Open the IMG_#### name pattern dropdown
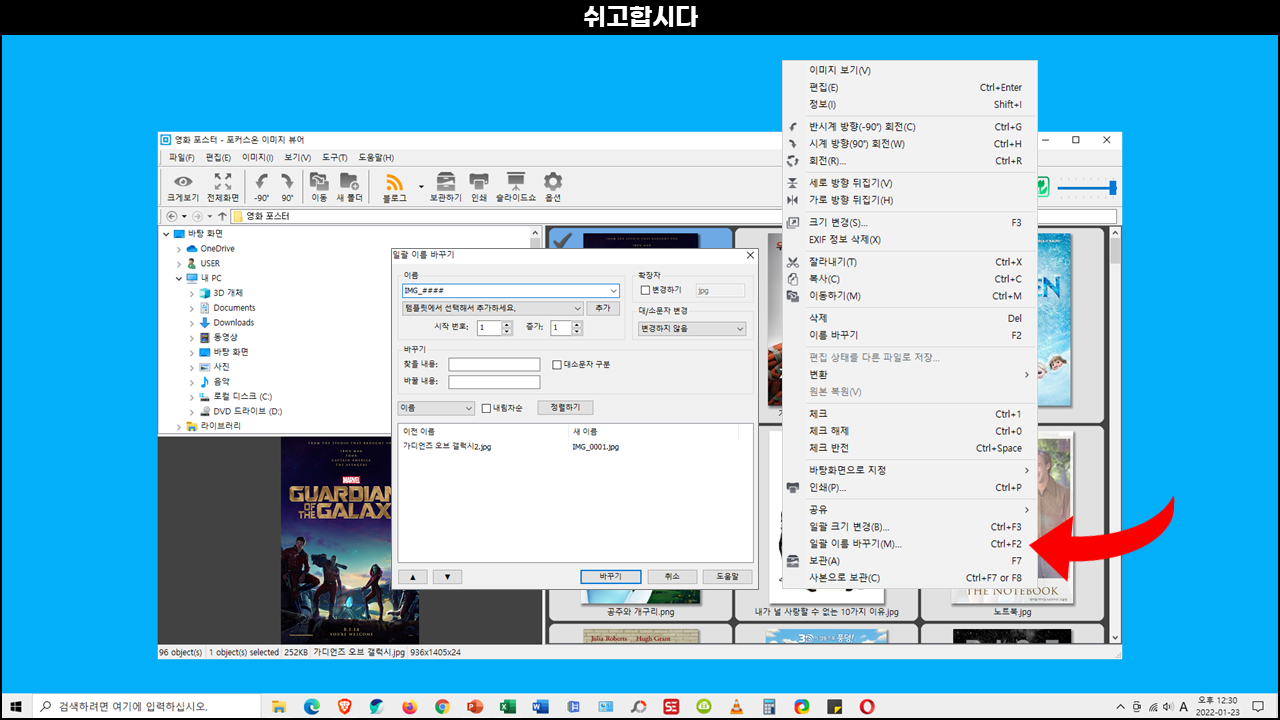Image resolution: width=1280 pixels, height=720 pixels. point(613,290)
